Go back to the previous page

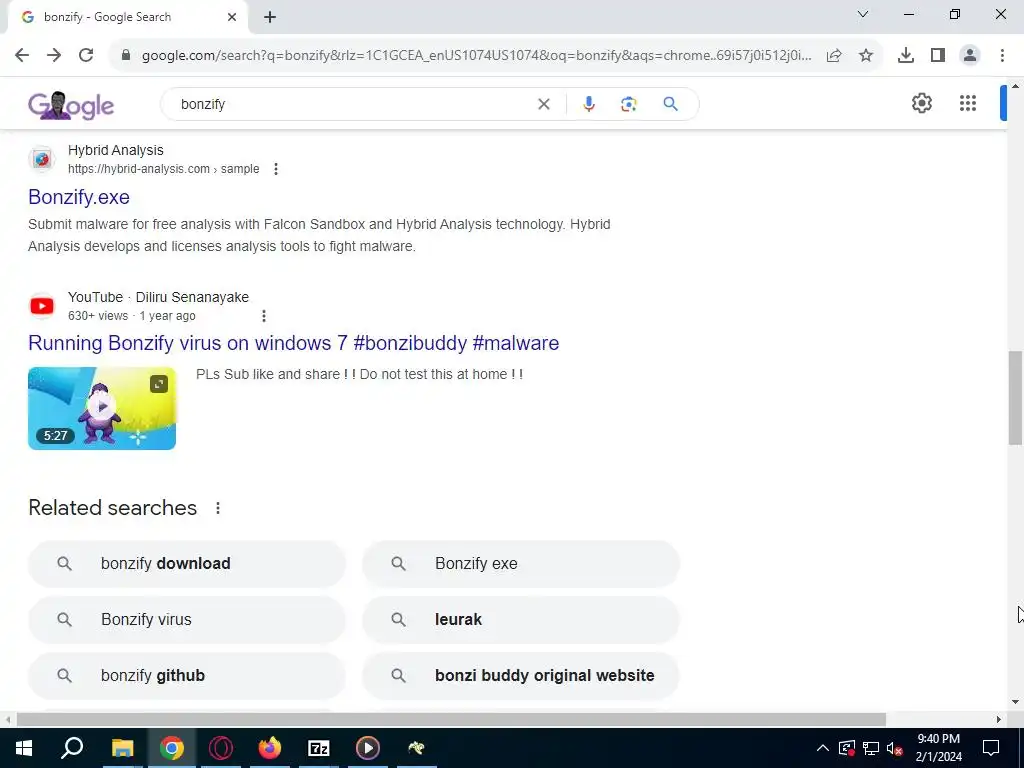click(22, 56)
